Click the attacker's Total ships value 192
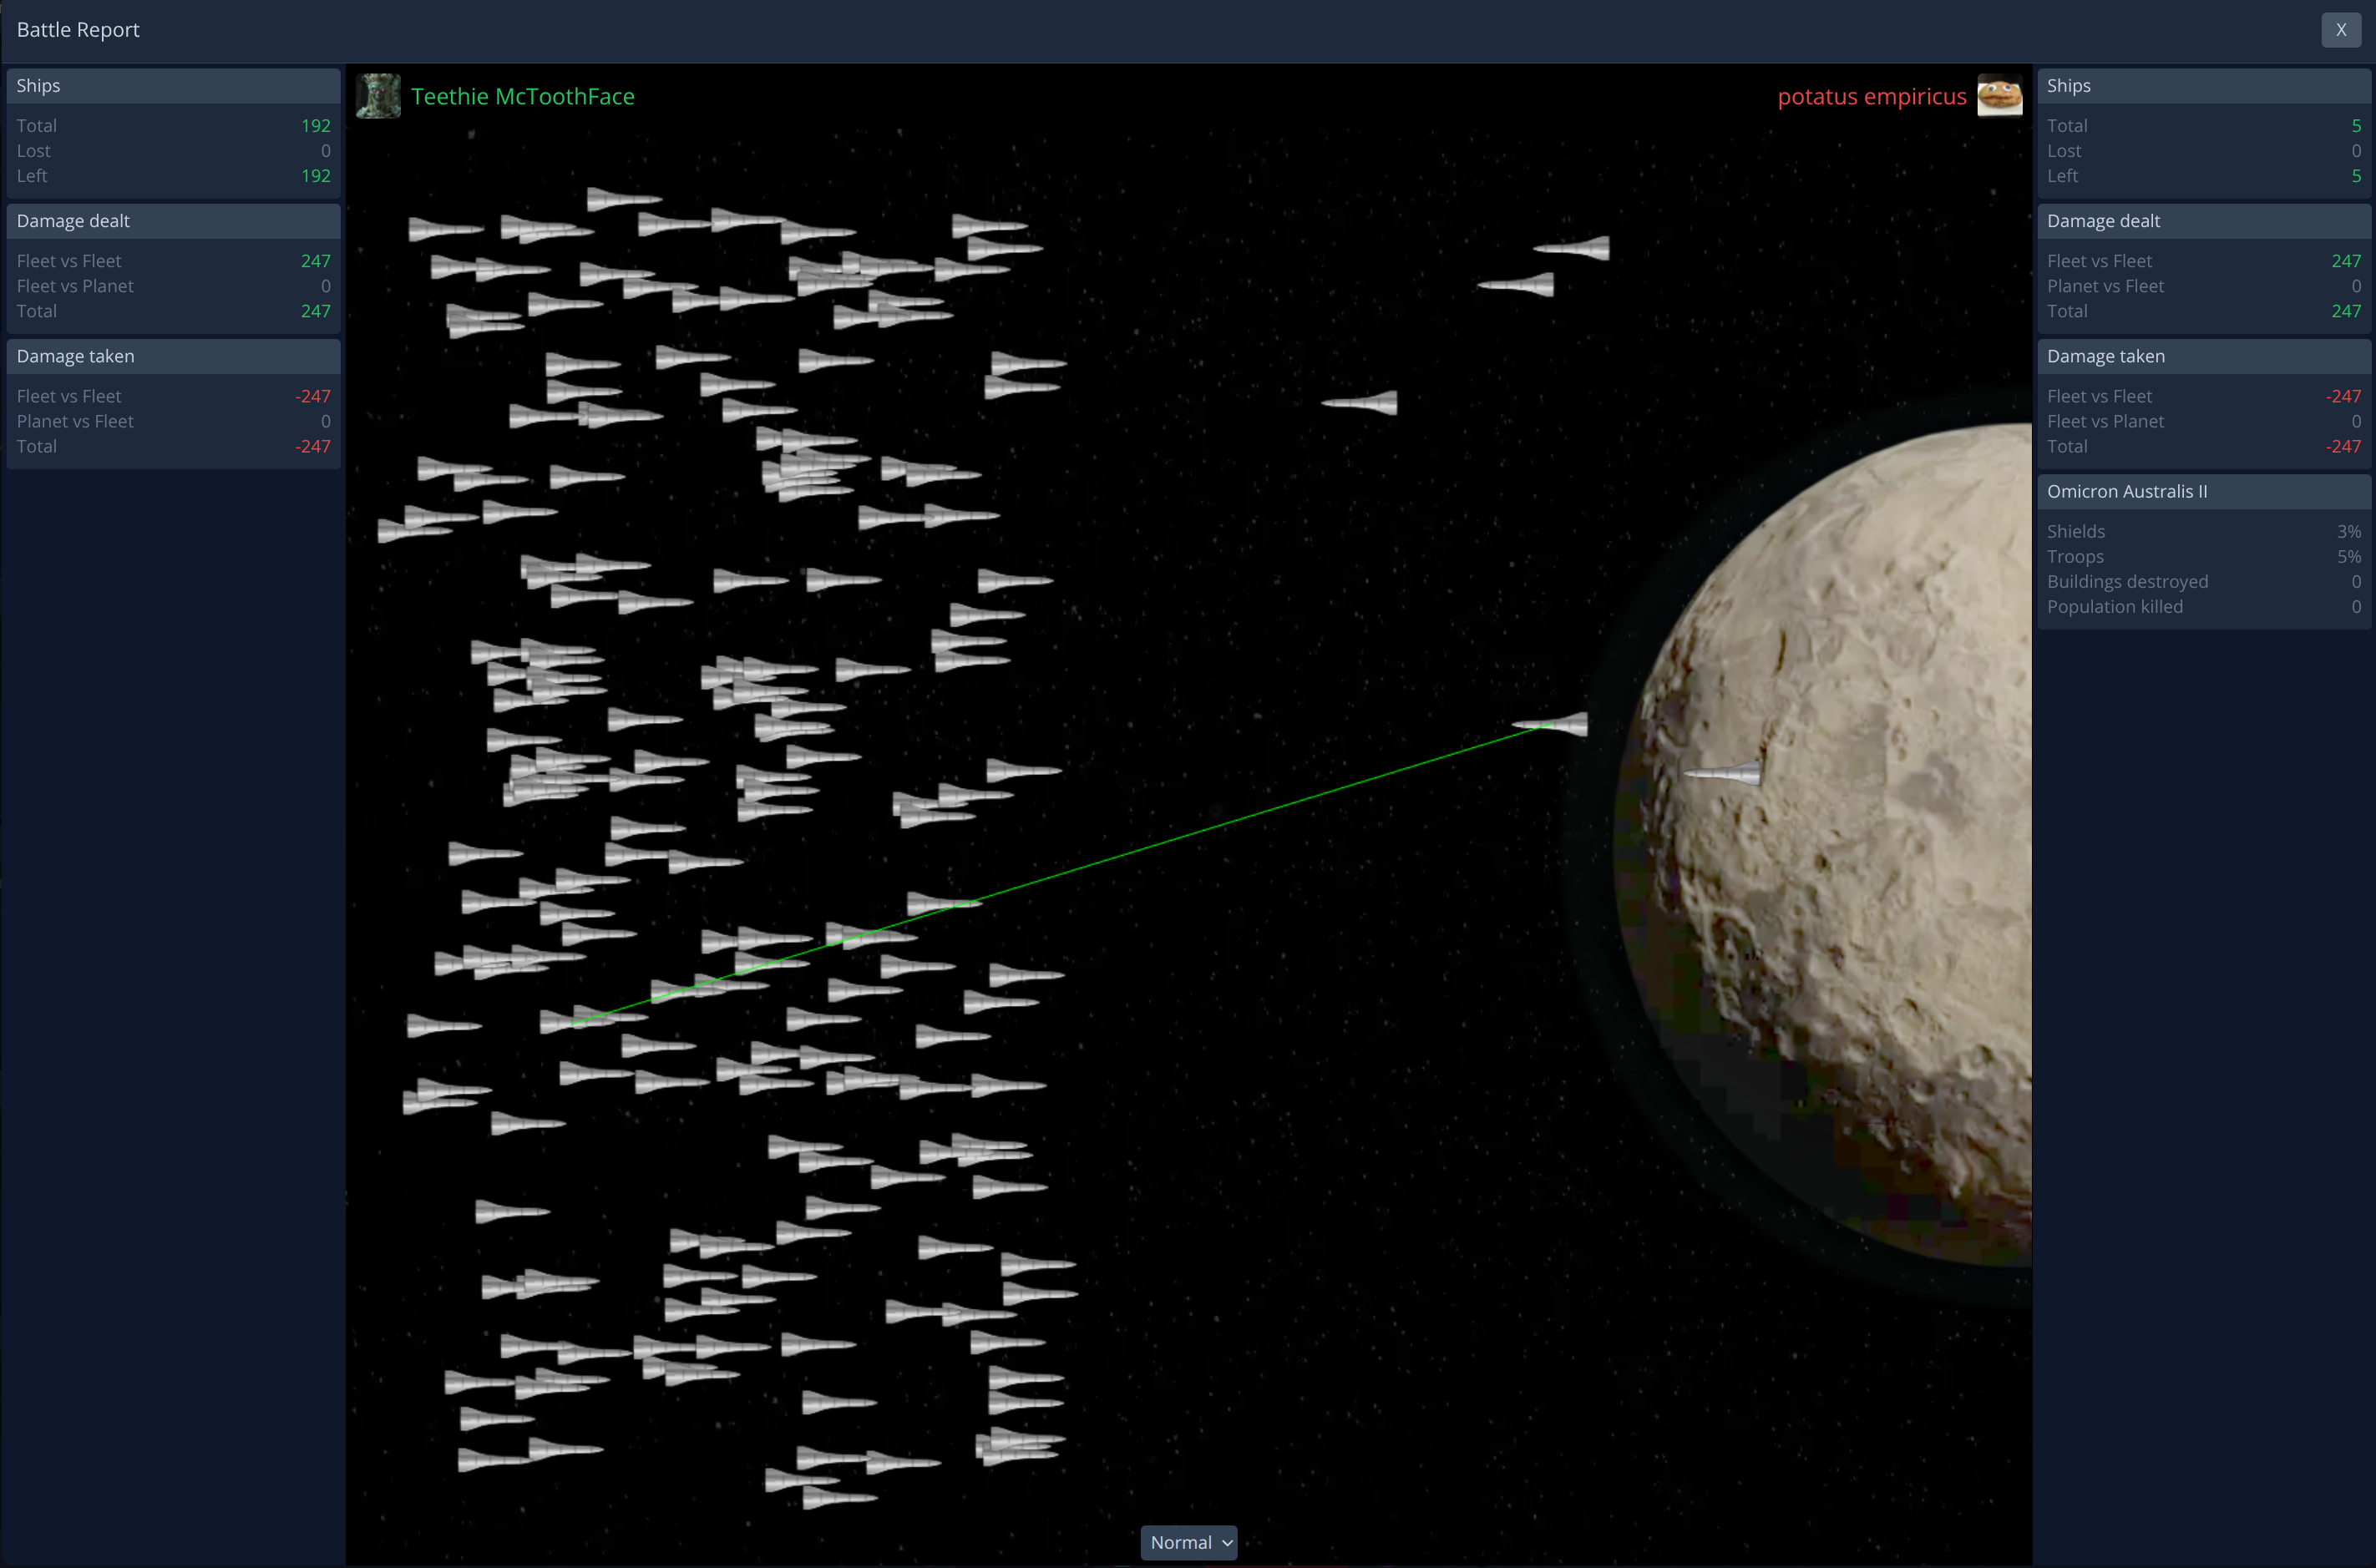2376x1568 pixels. 315,126
